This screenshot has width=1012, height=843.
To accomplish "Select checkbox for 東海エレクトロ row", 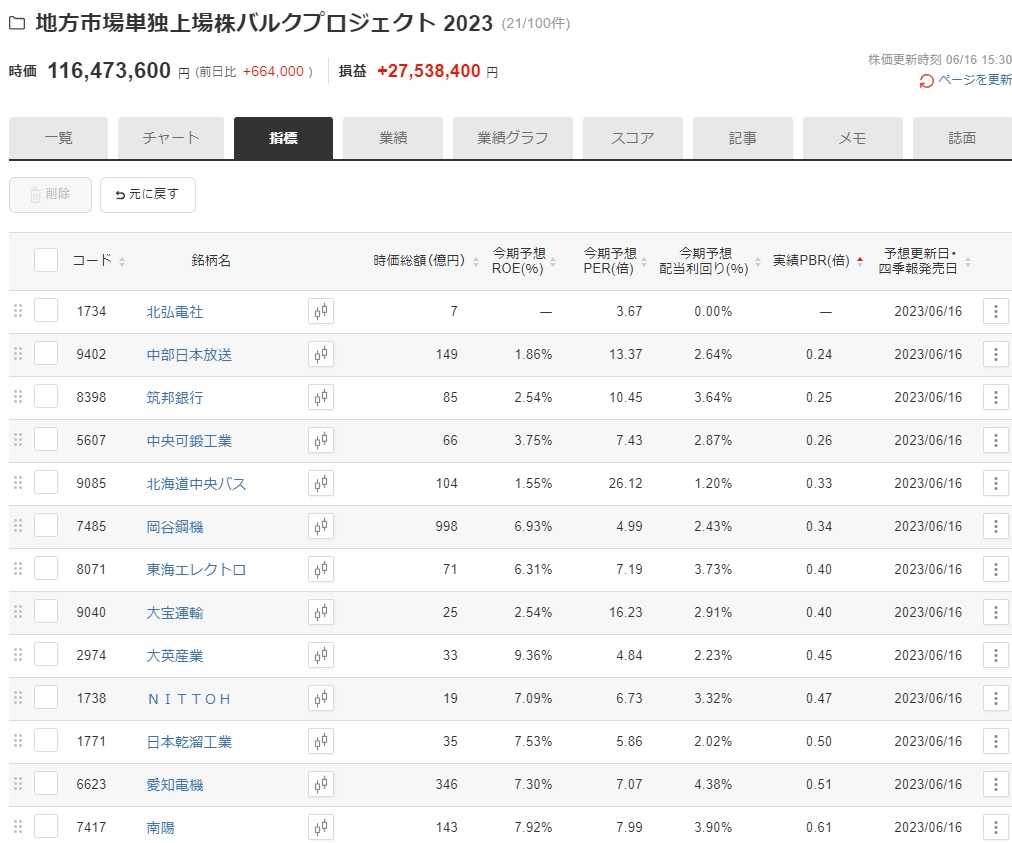I will [x=46, y=570].
